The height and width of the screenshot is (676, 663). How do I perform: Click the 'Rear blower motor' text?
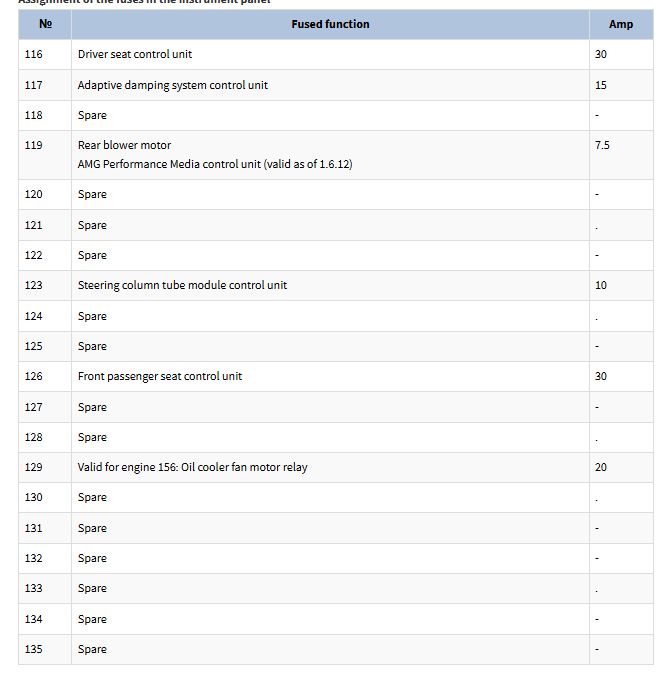click(124, 145)
